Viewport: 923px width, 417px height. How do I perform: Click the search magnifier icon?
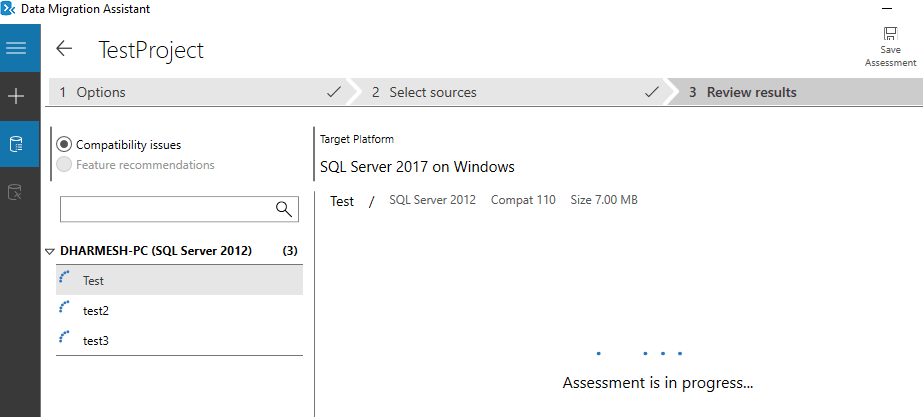(x=285, y=209)
